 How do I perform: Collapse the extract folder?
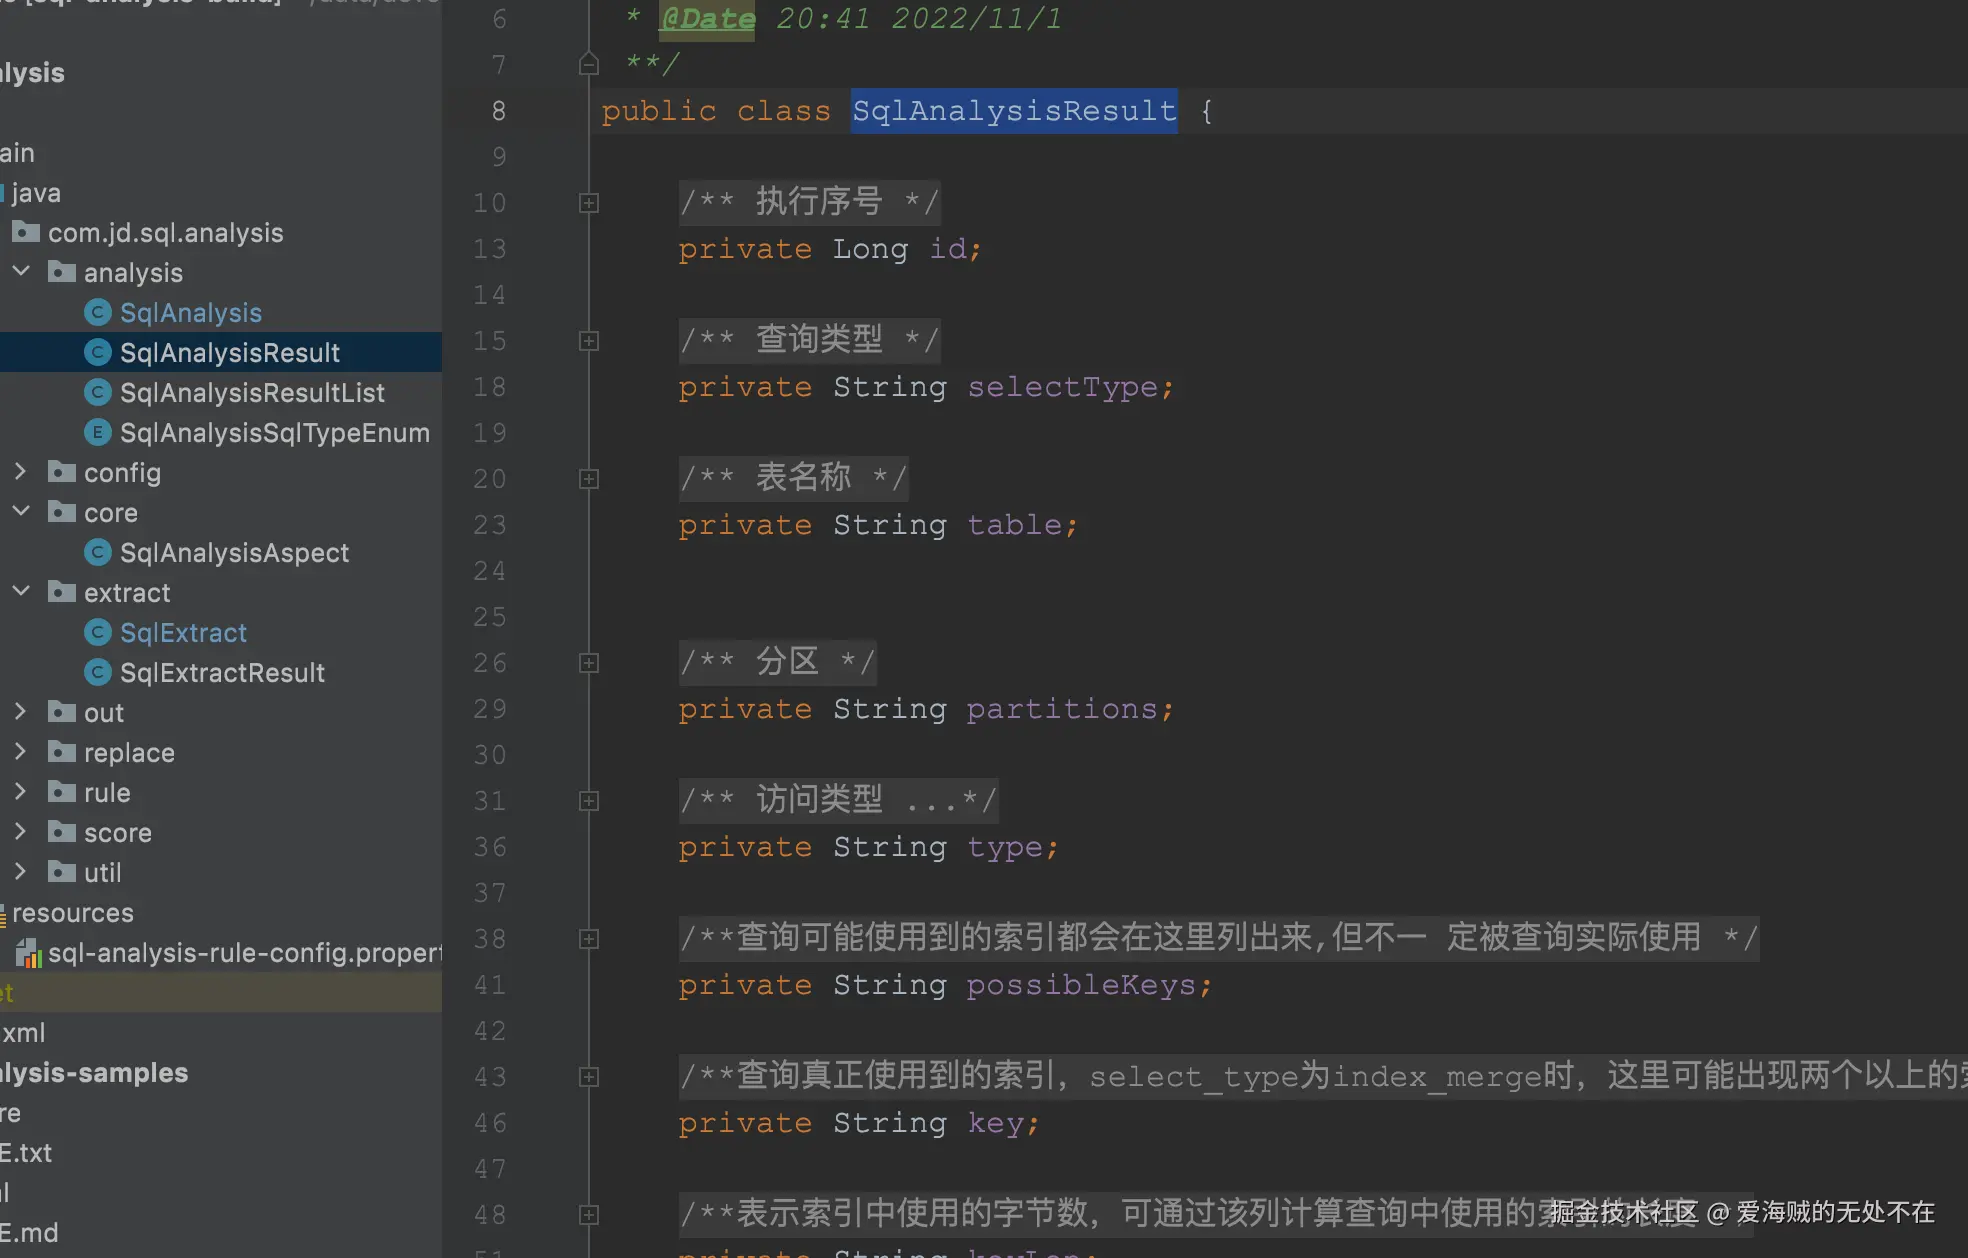[21, 592]
